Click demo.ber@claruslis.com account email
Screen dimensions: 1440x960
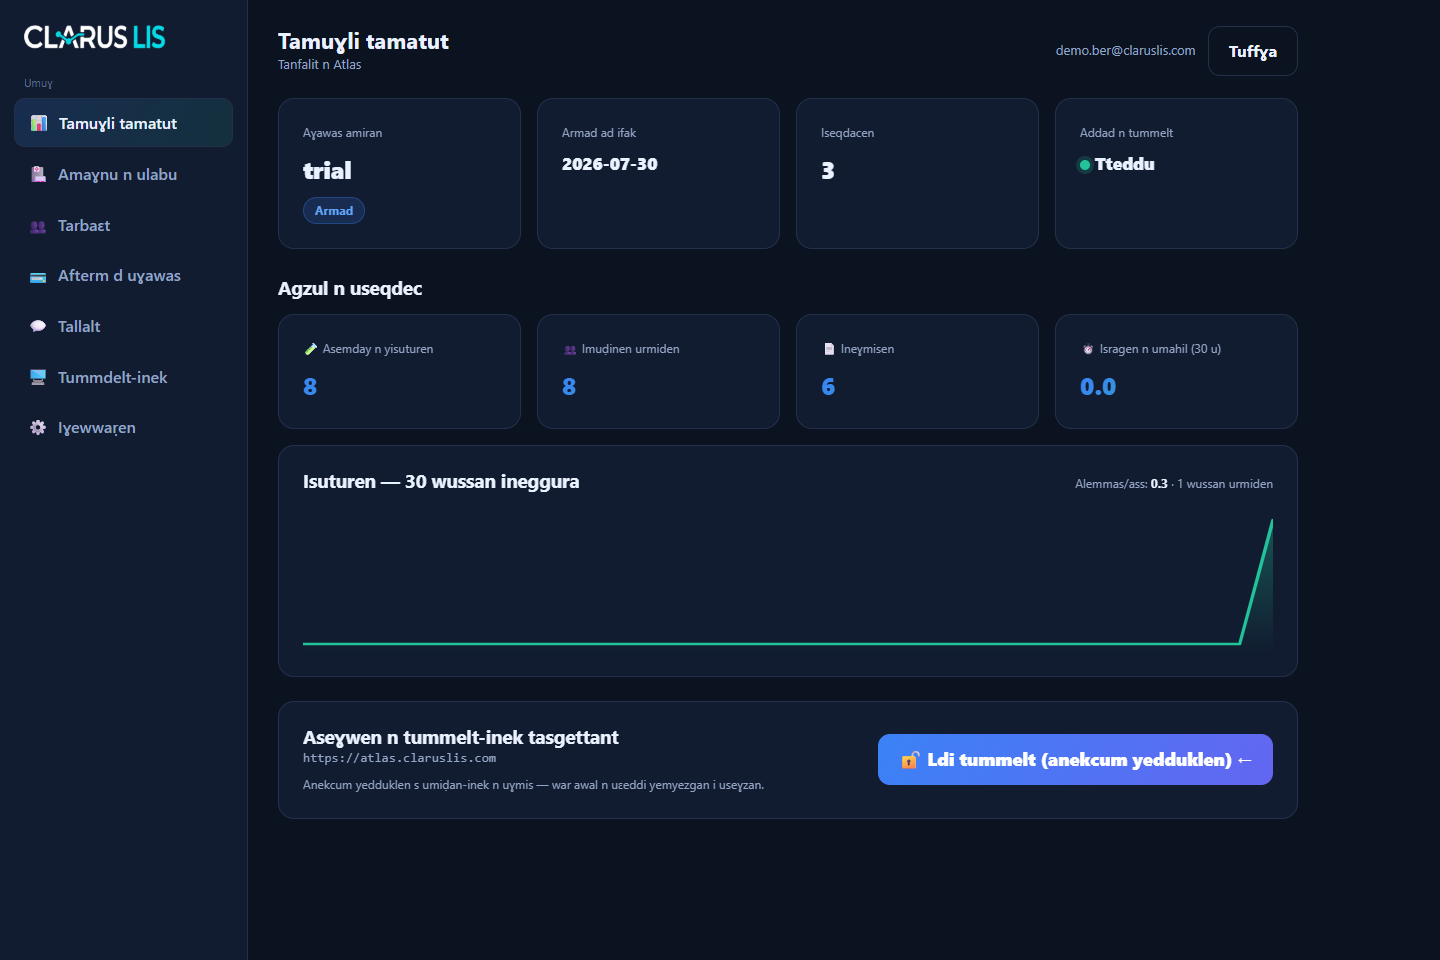pyautogui.click(x=1125, y=50)
